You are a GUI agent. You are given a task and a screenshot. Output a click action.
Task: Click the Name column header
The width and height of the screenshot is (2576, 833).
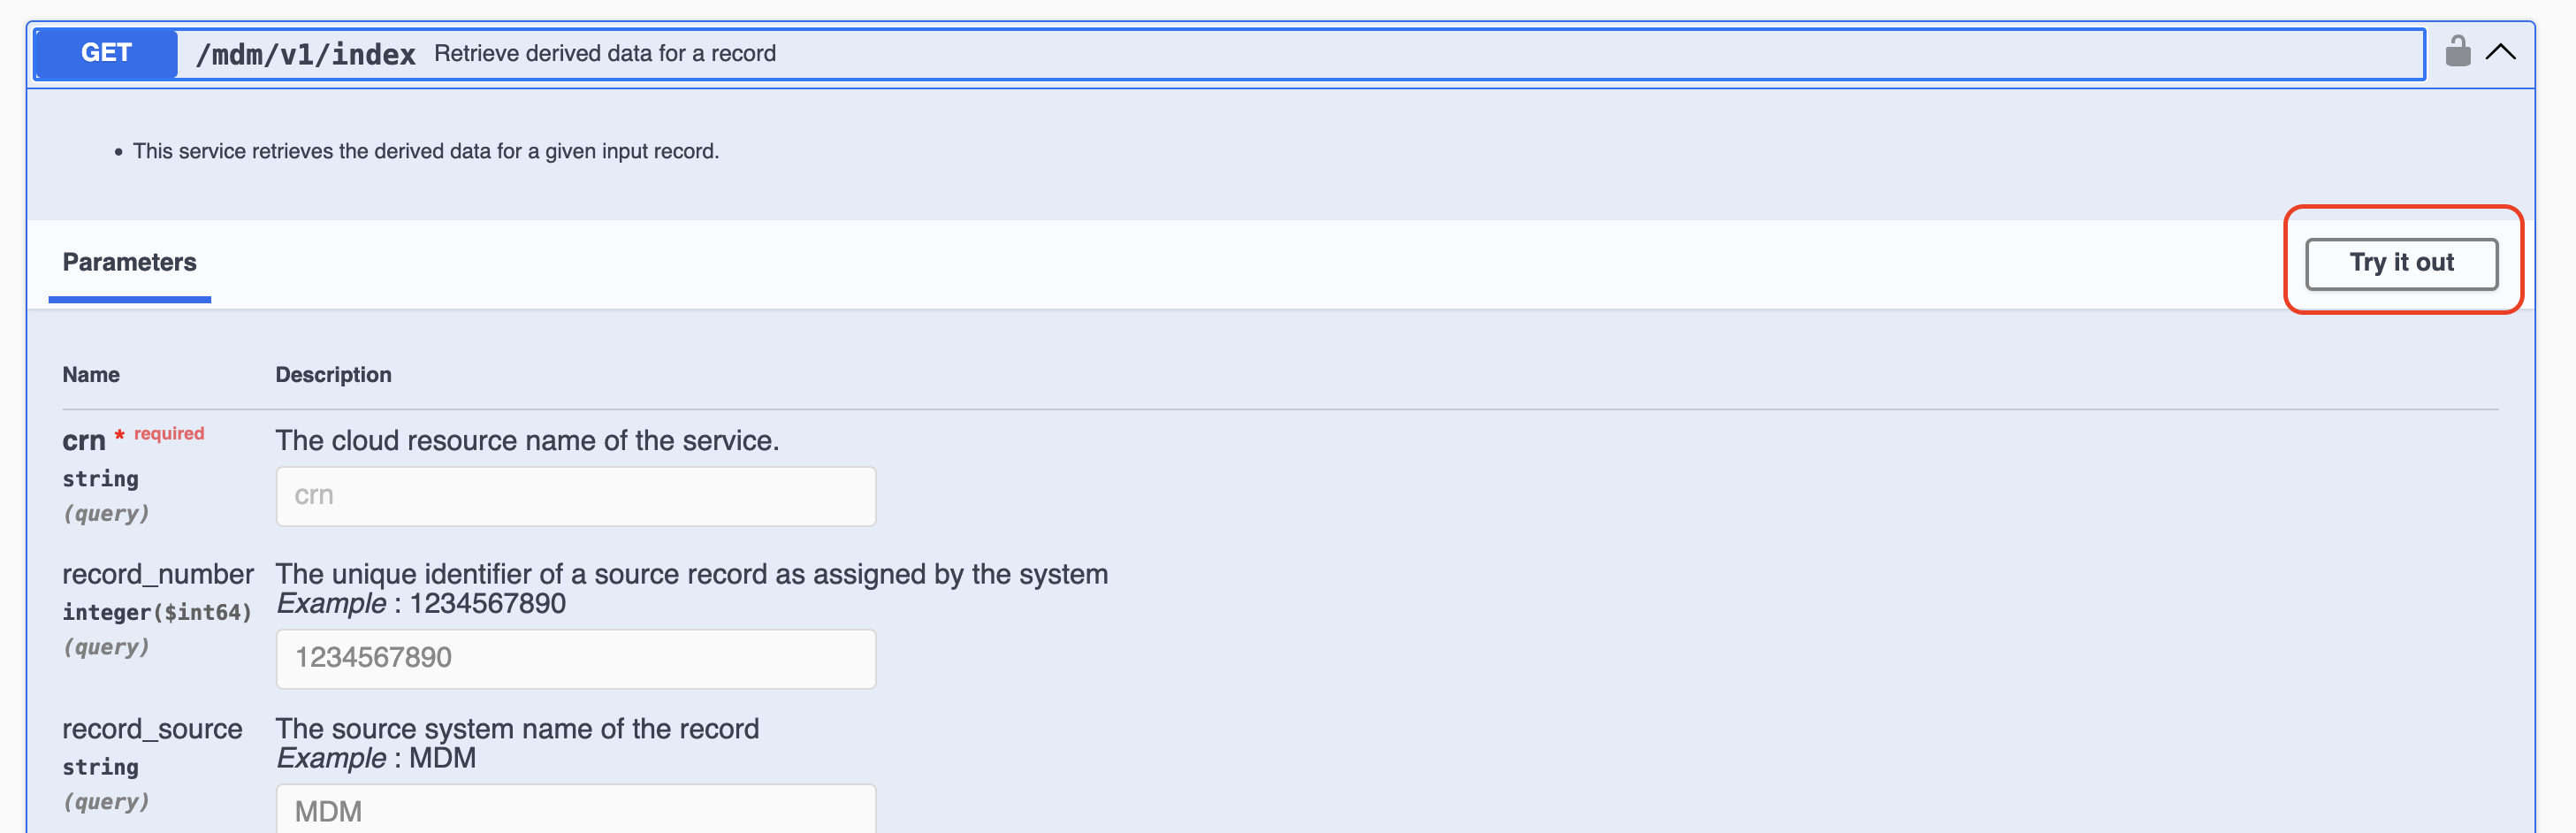coord(91,374)
